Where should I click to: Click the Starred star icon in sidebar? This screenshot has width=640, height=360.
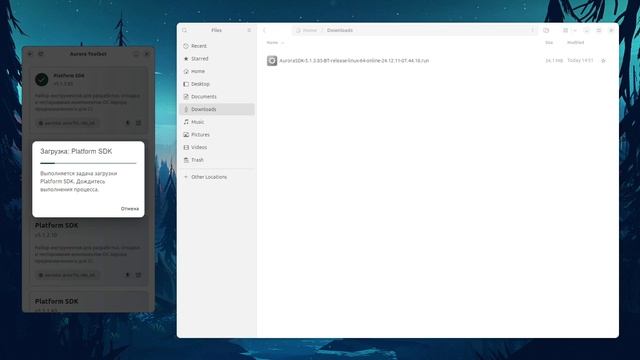click(186, 59)
